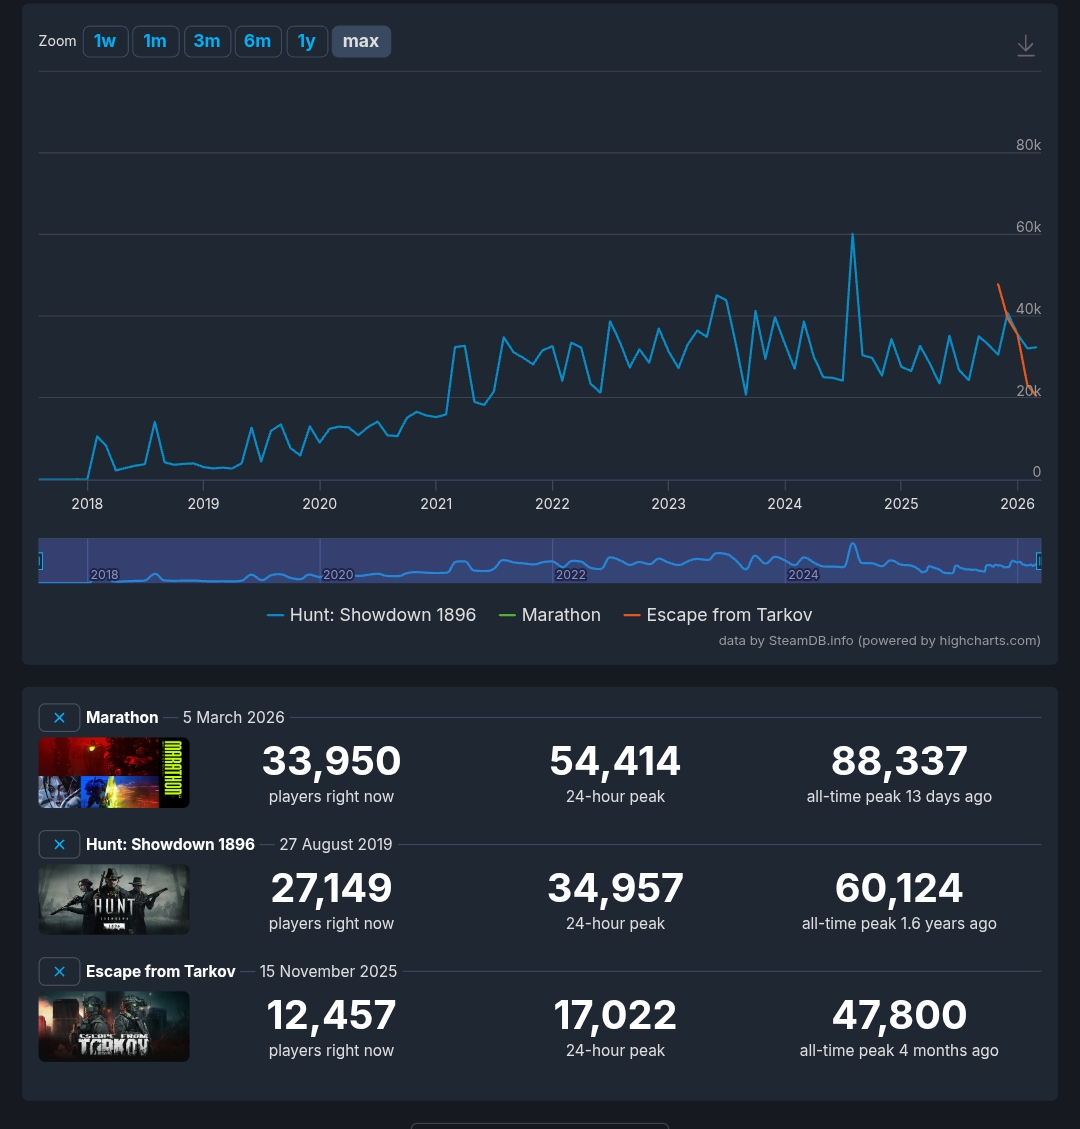
Task: Click the 2018 x-axis label
Action: coord(87,503)
